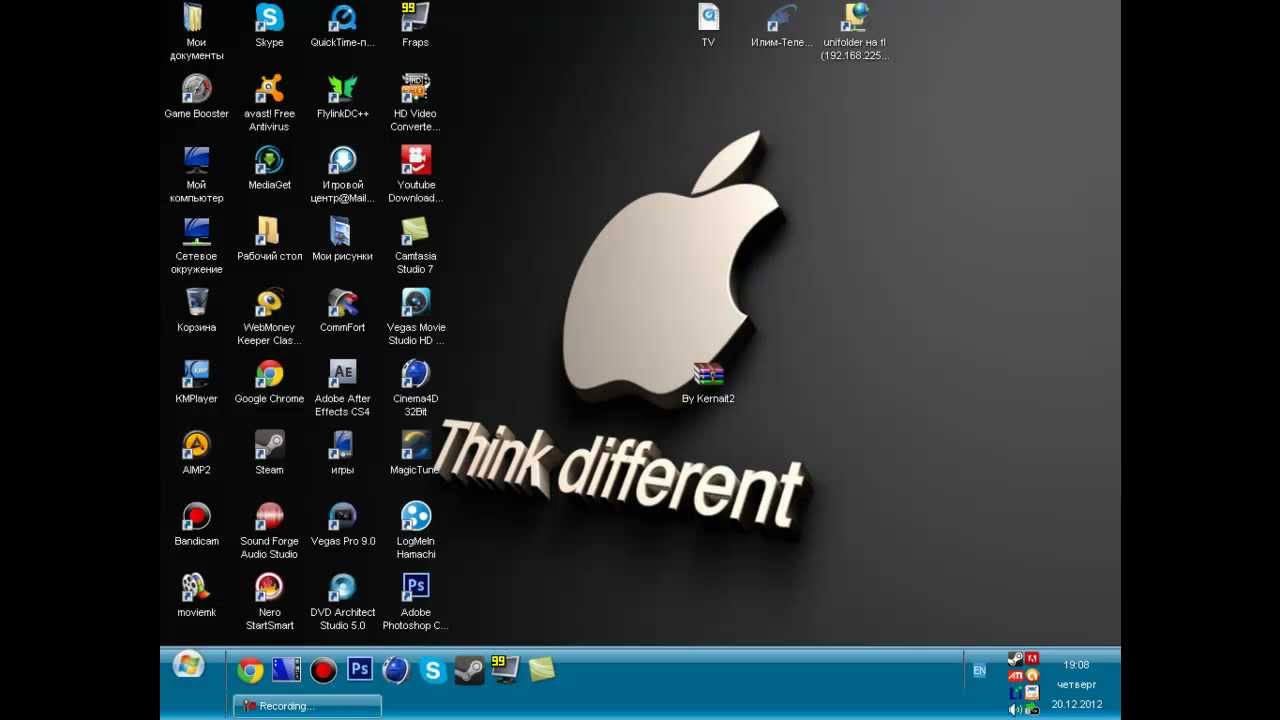This screenshot has width=1280, height=720.
Task: Select Cinema4D 32Bit desktop shortcut
Action: click(415, 387)
